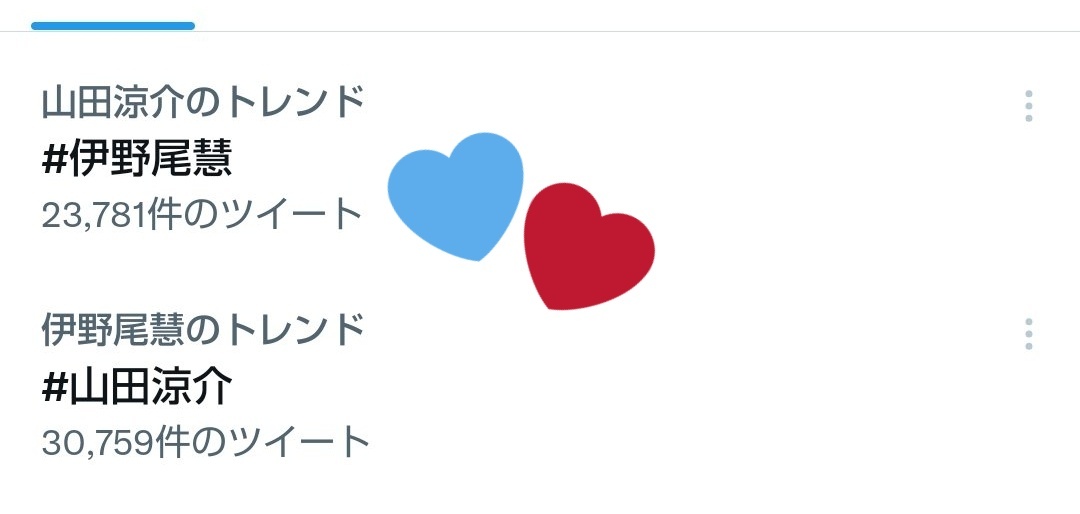
Task: Click the blue heart emoji
Action: point(455,196)
